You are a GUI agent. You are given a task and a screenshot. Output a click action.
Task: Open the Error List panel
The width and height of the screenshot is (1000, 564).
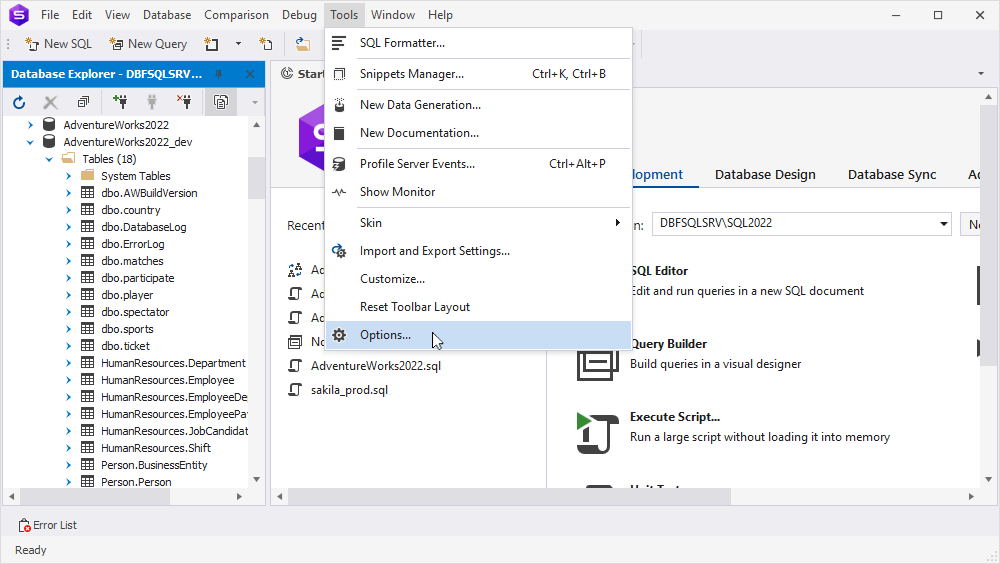tap(47, 525)
